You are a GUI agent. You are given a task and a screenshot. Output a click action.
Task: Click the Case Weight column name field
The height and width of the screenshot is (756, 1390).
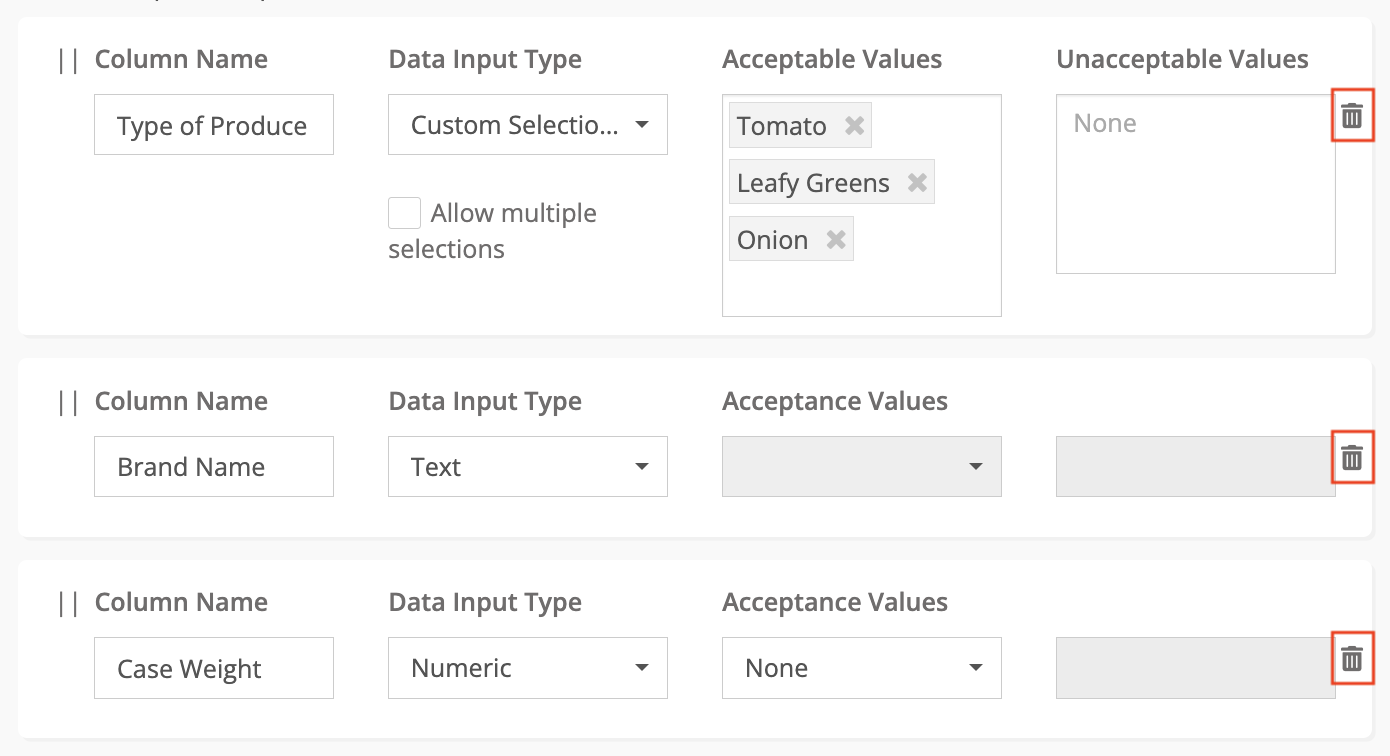click(213, 669)
